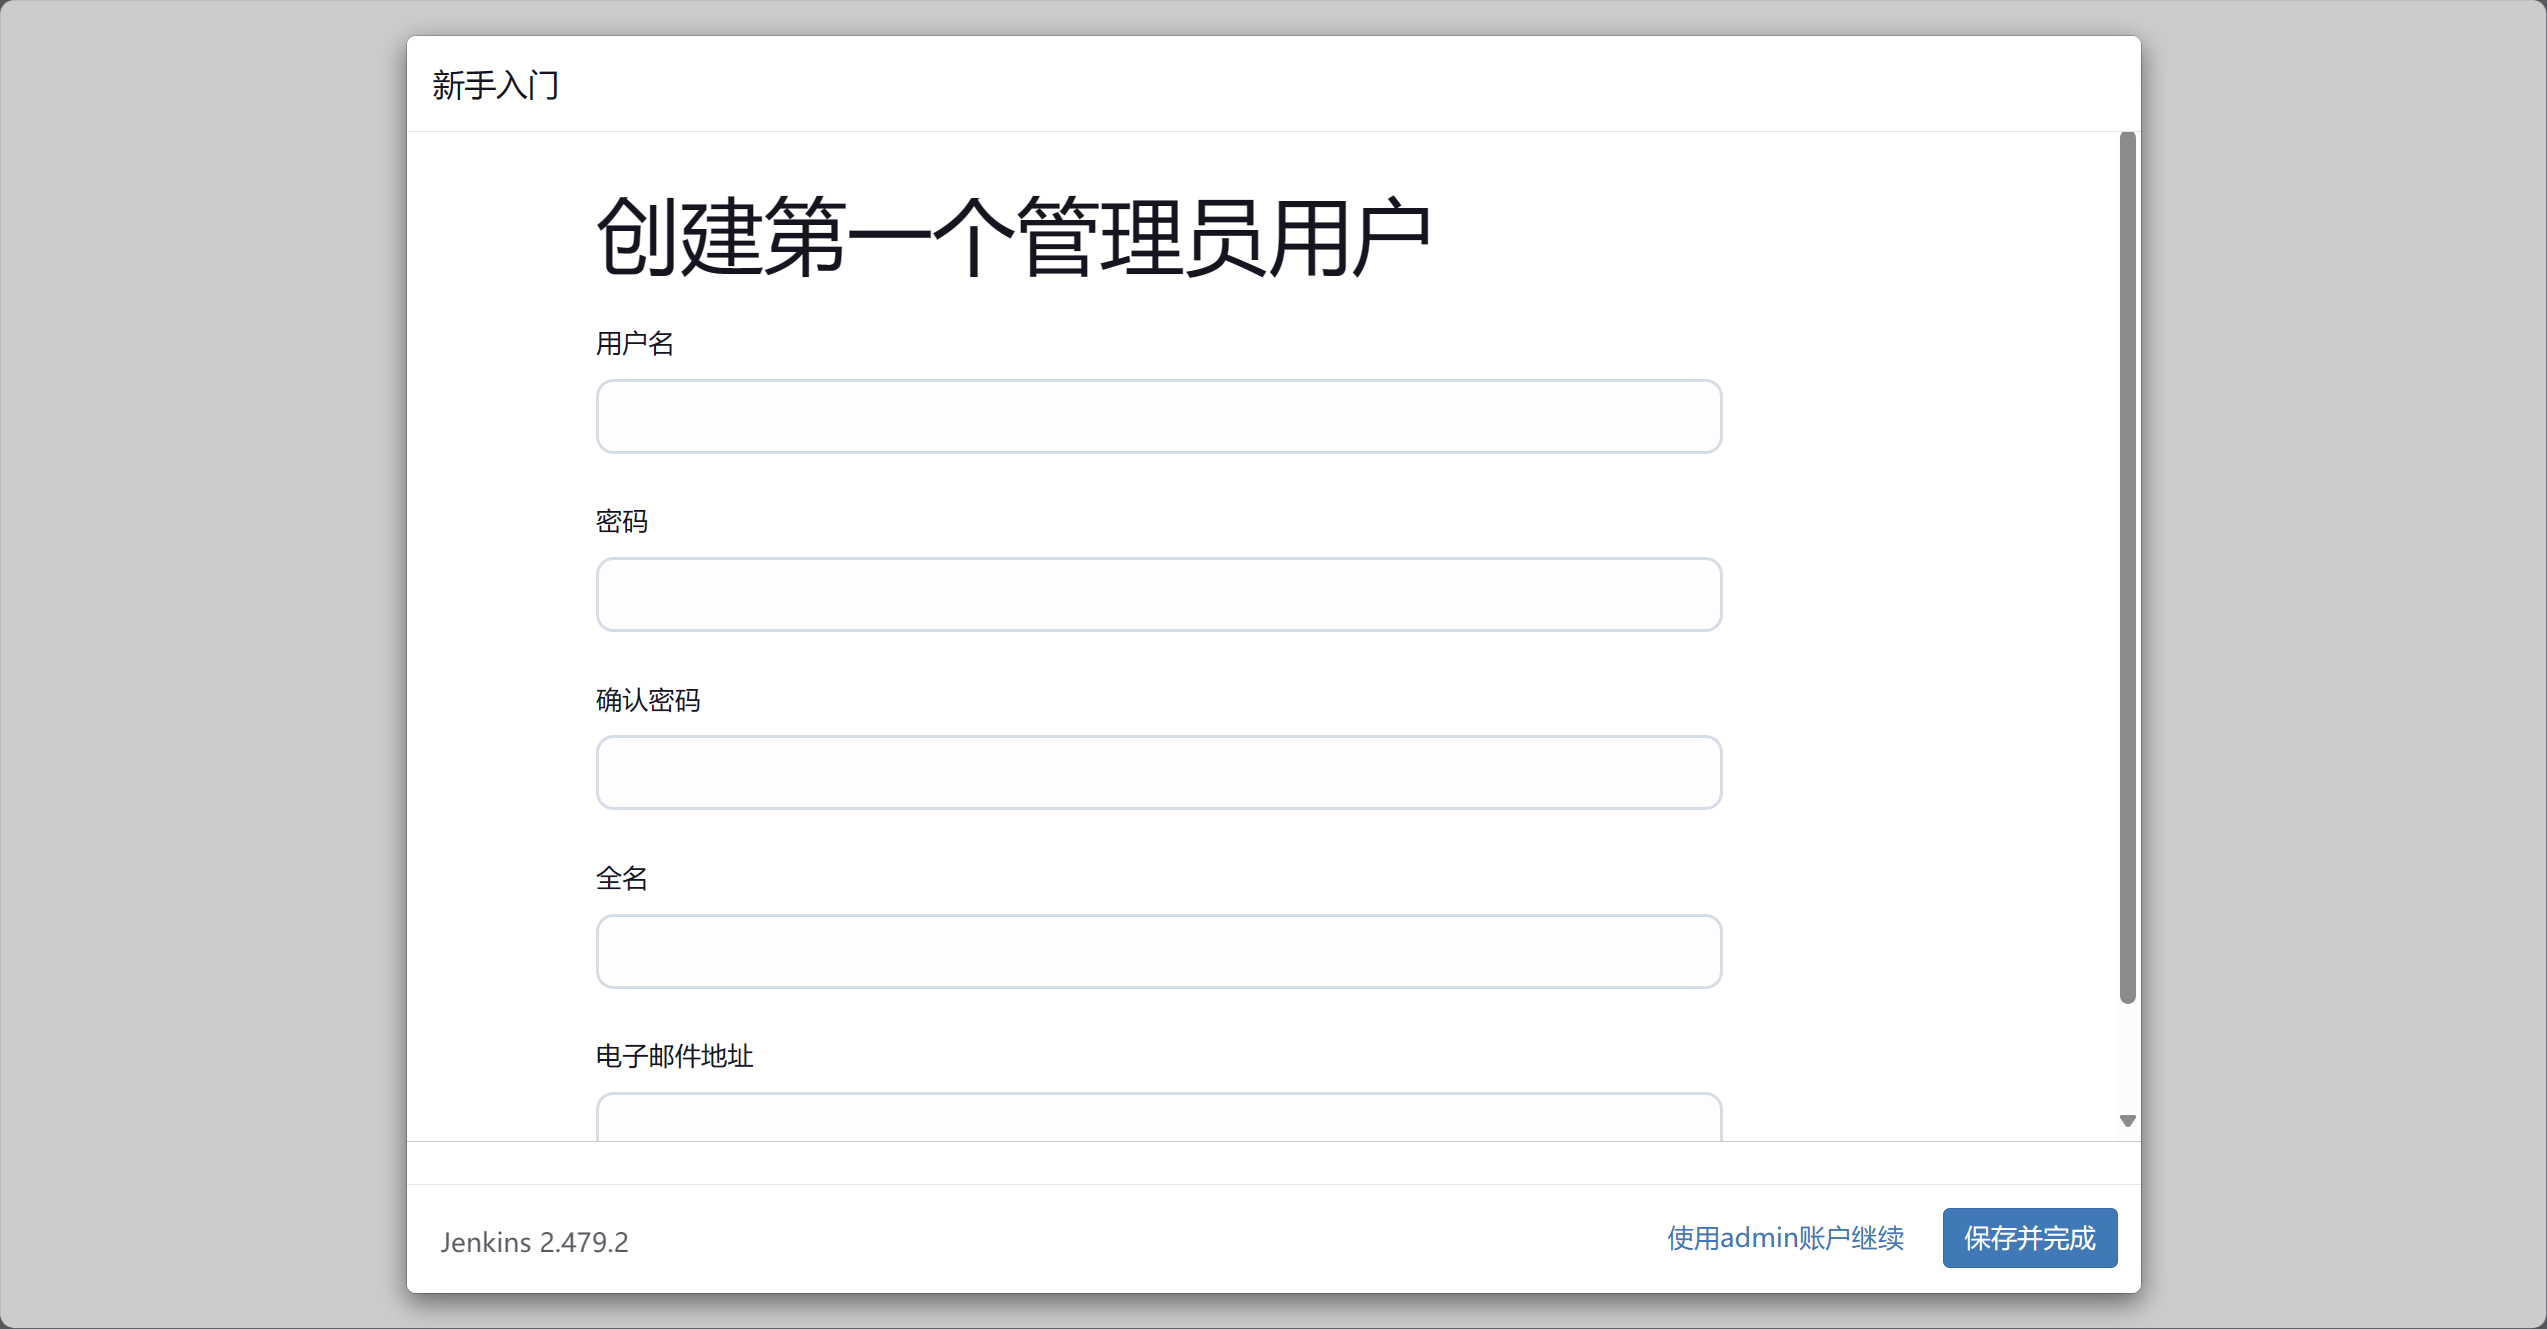Viewport: 2547px width, 1329px height.
Task: Click scrollbar track below the thumb
Action: [2127, 1060]
